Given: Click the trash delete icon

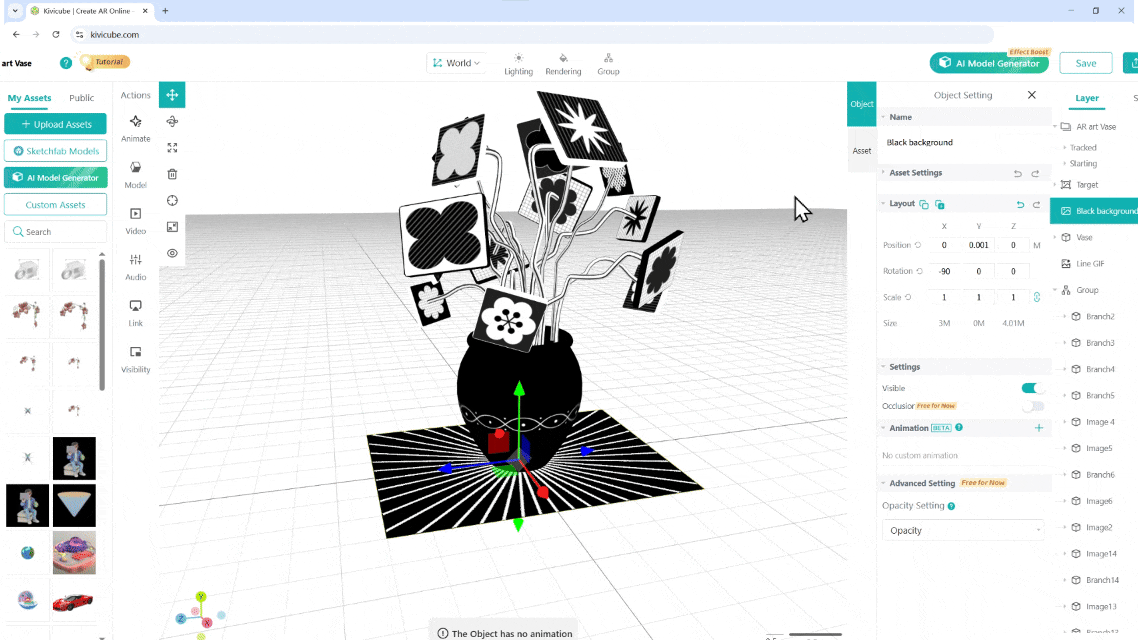Looking at the screenshot, I should [x=172, y=174].
